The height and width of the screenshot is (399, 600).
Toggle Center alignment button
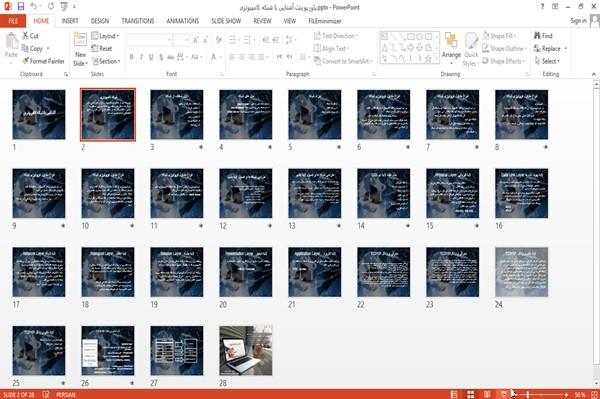click(241, 57)
